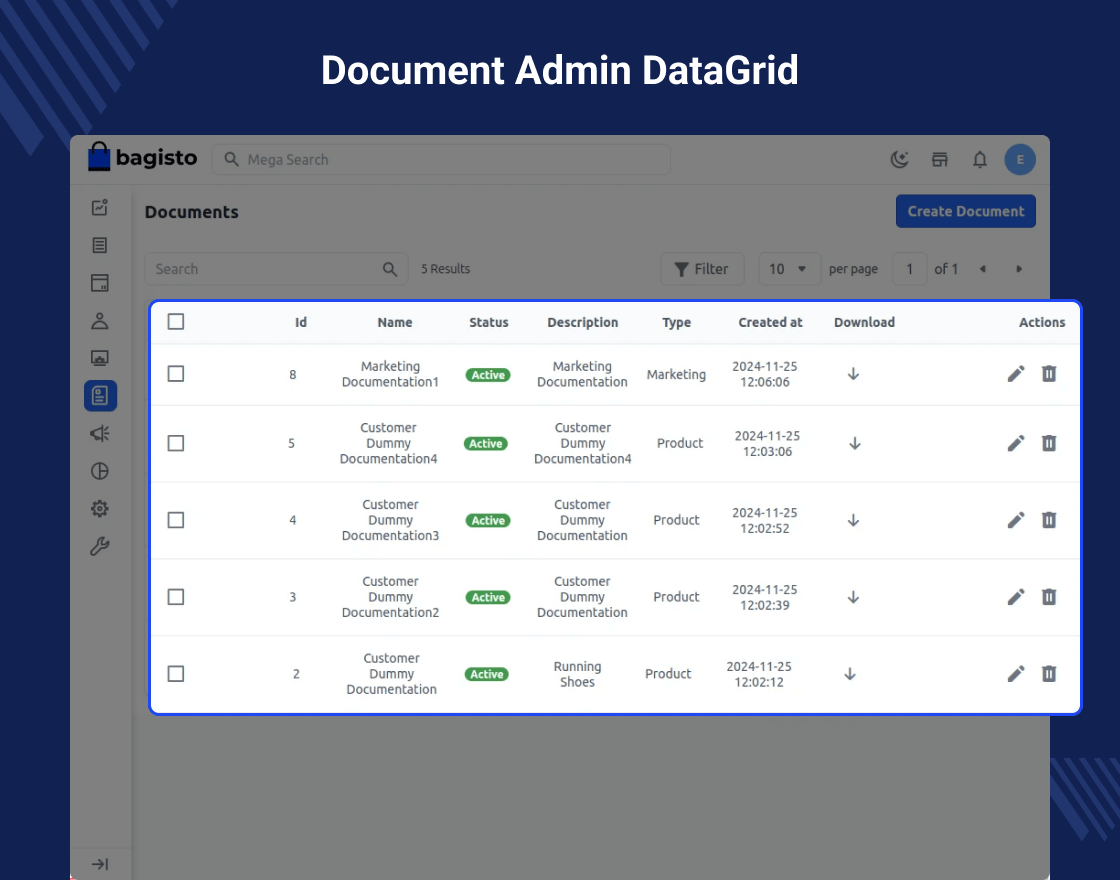1120x880 pixels.
Task: Open the Filter panel
Action: click(702, 269)
